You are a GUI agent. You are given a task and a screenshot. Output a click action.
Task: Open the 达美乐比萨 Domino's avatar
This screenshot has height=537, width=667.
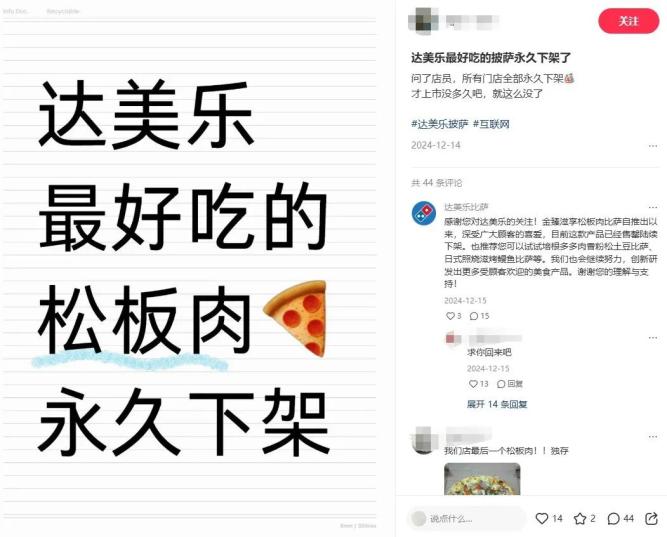pos(424,213)
